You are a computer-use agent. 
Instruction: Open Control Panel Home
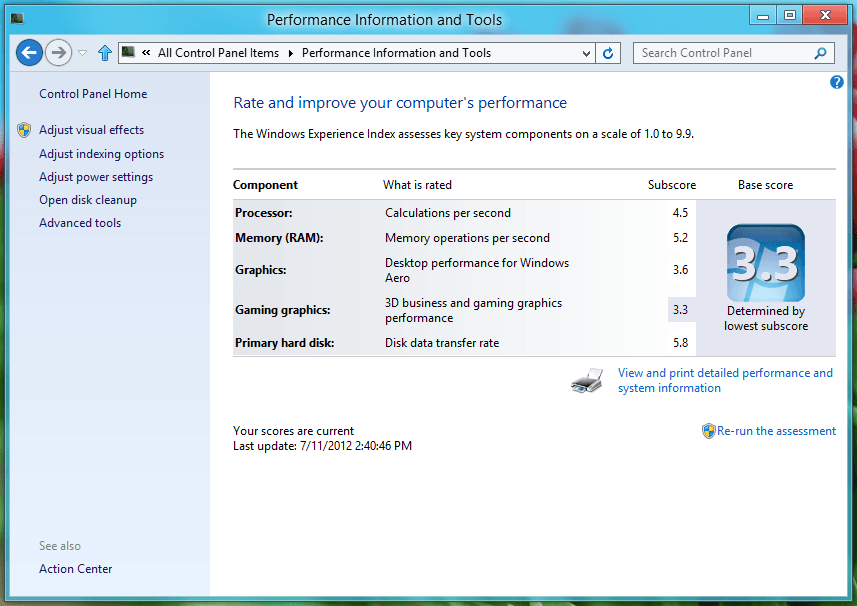(x=93, y=94)
